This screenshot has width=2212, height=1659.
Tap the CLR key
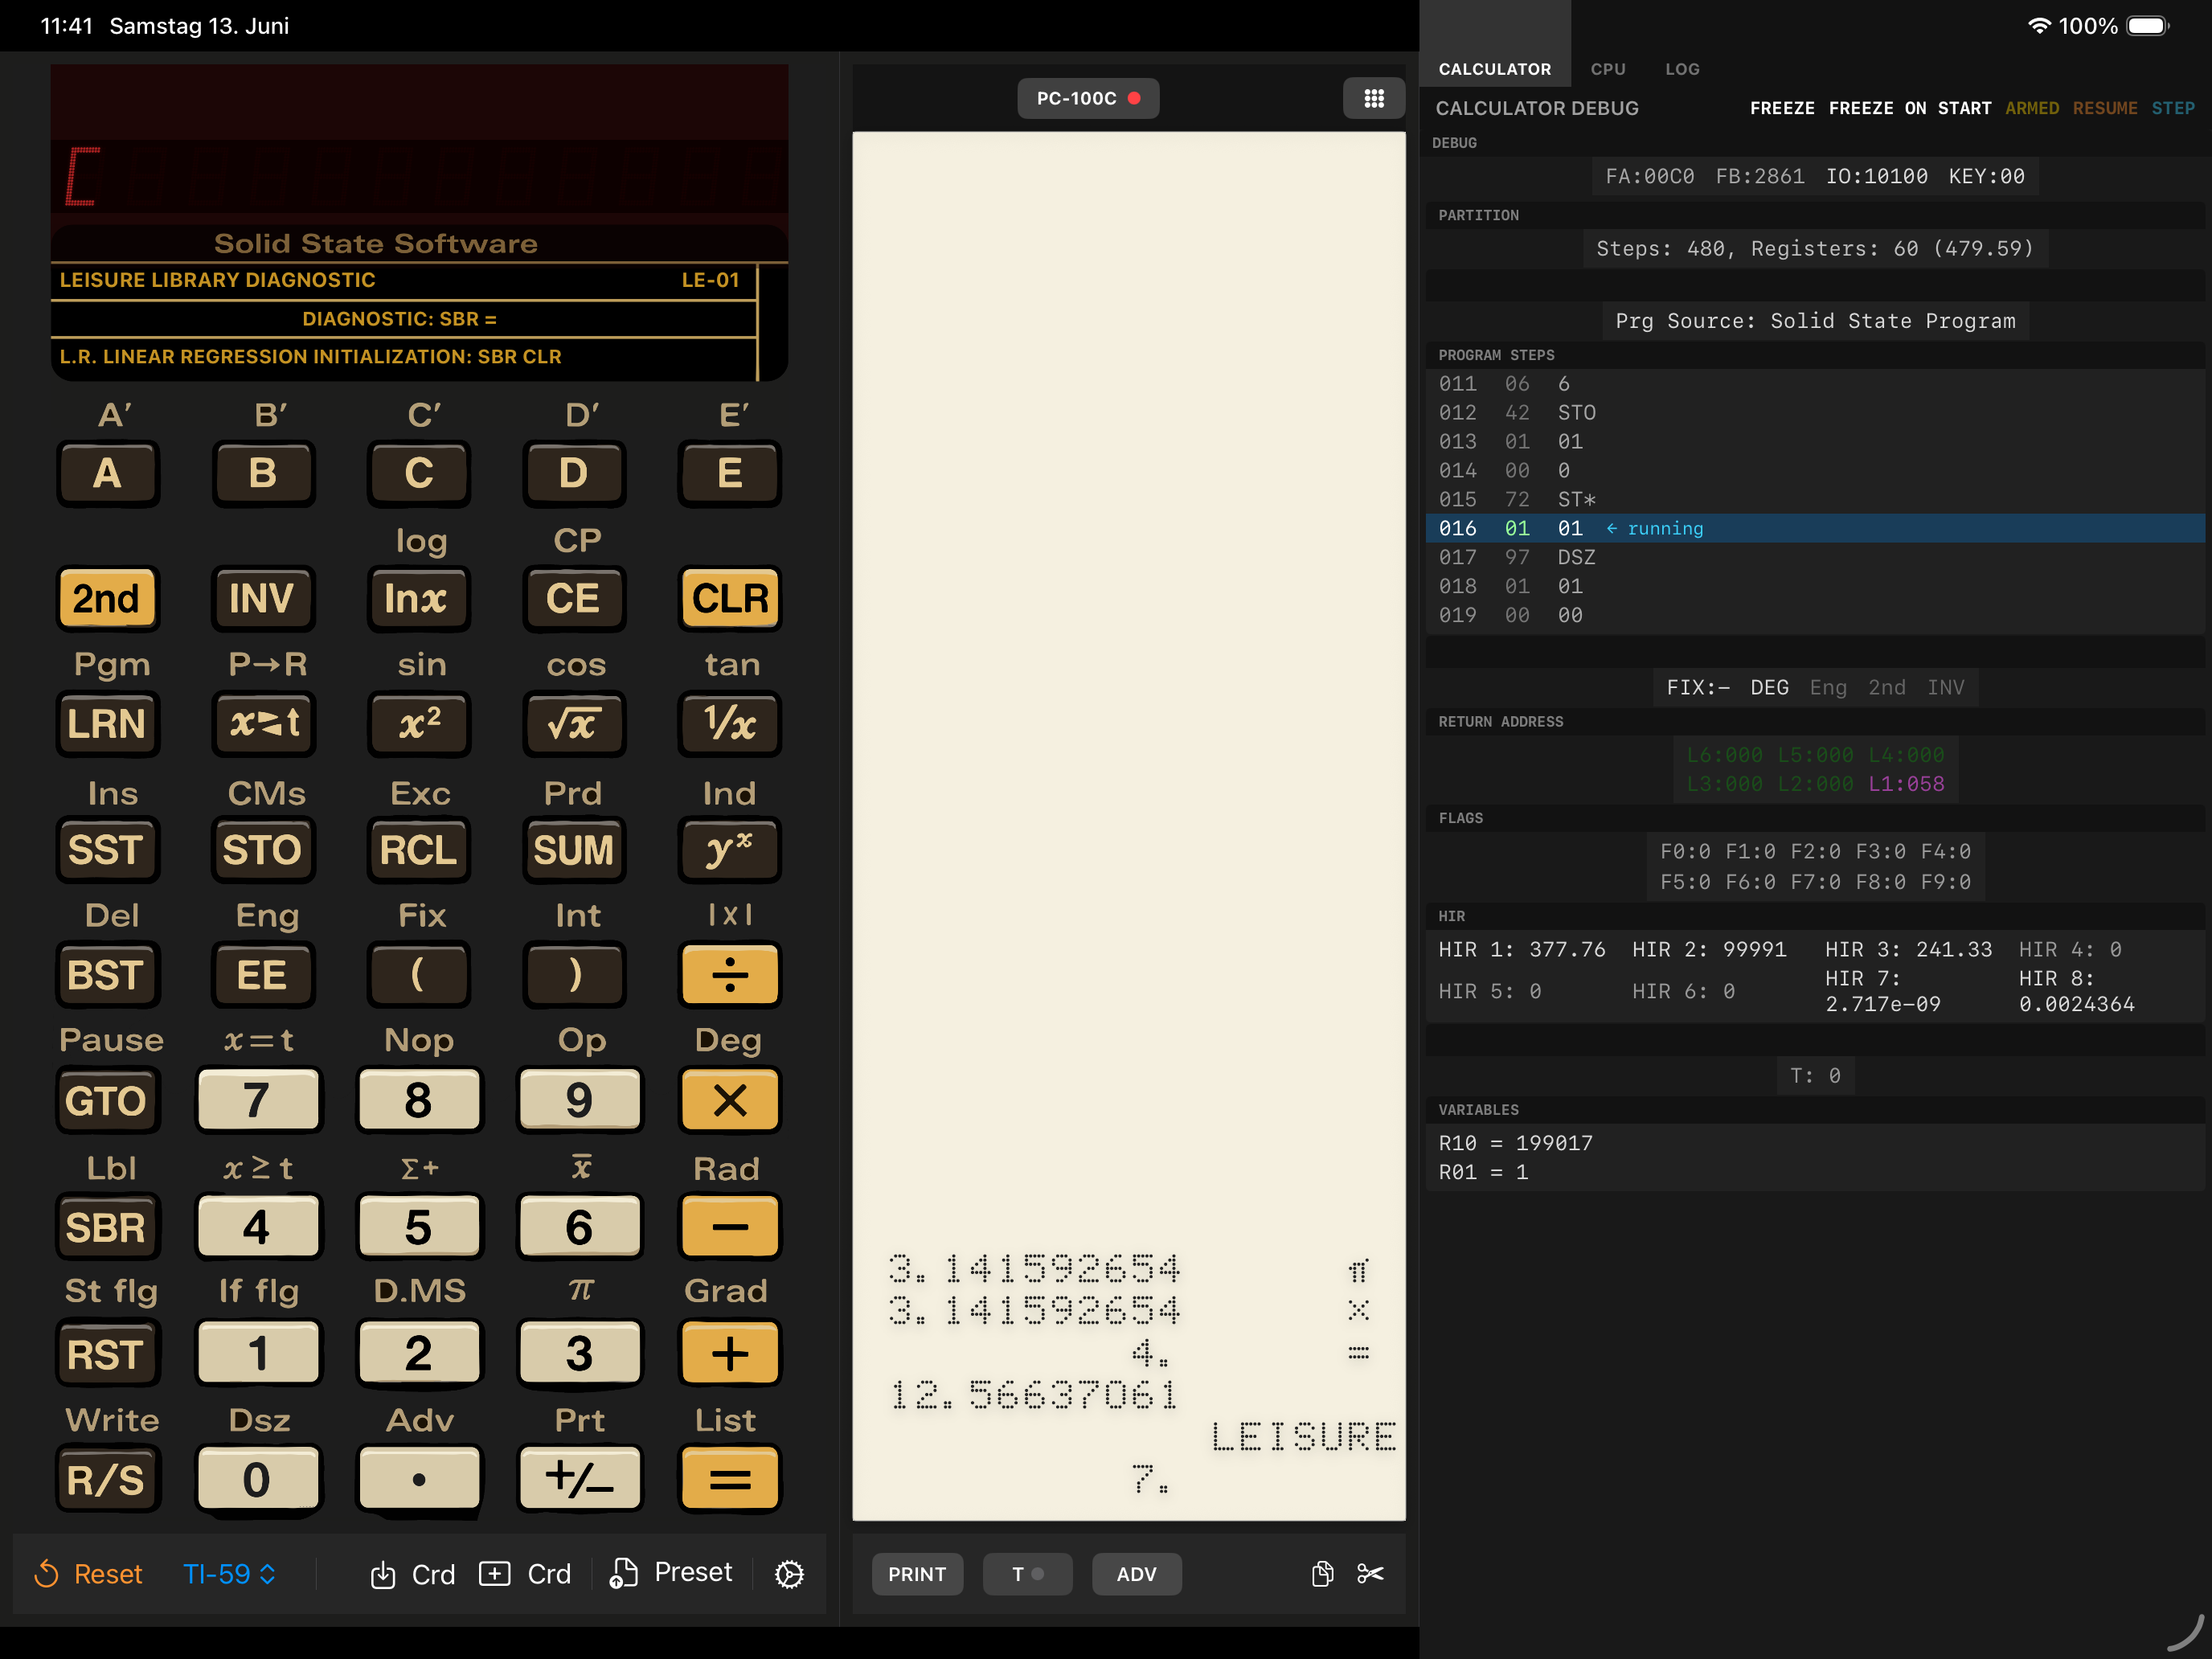click(x=729, y=598)
